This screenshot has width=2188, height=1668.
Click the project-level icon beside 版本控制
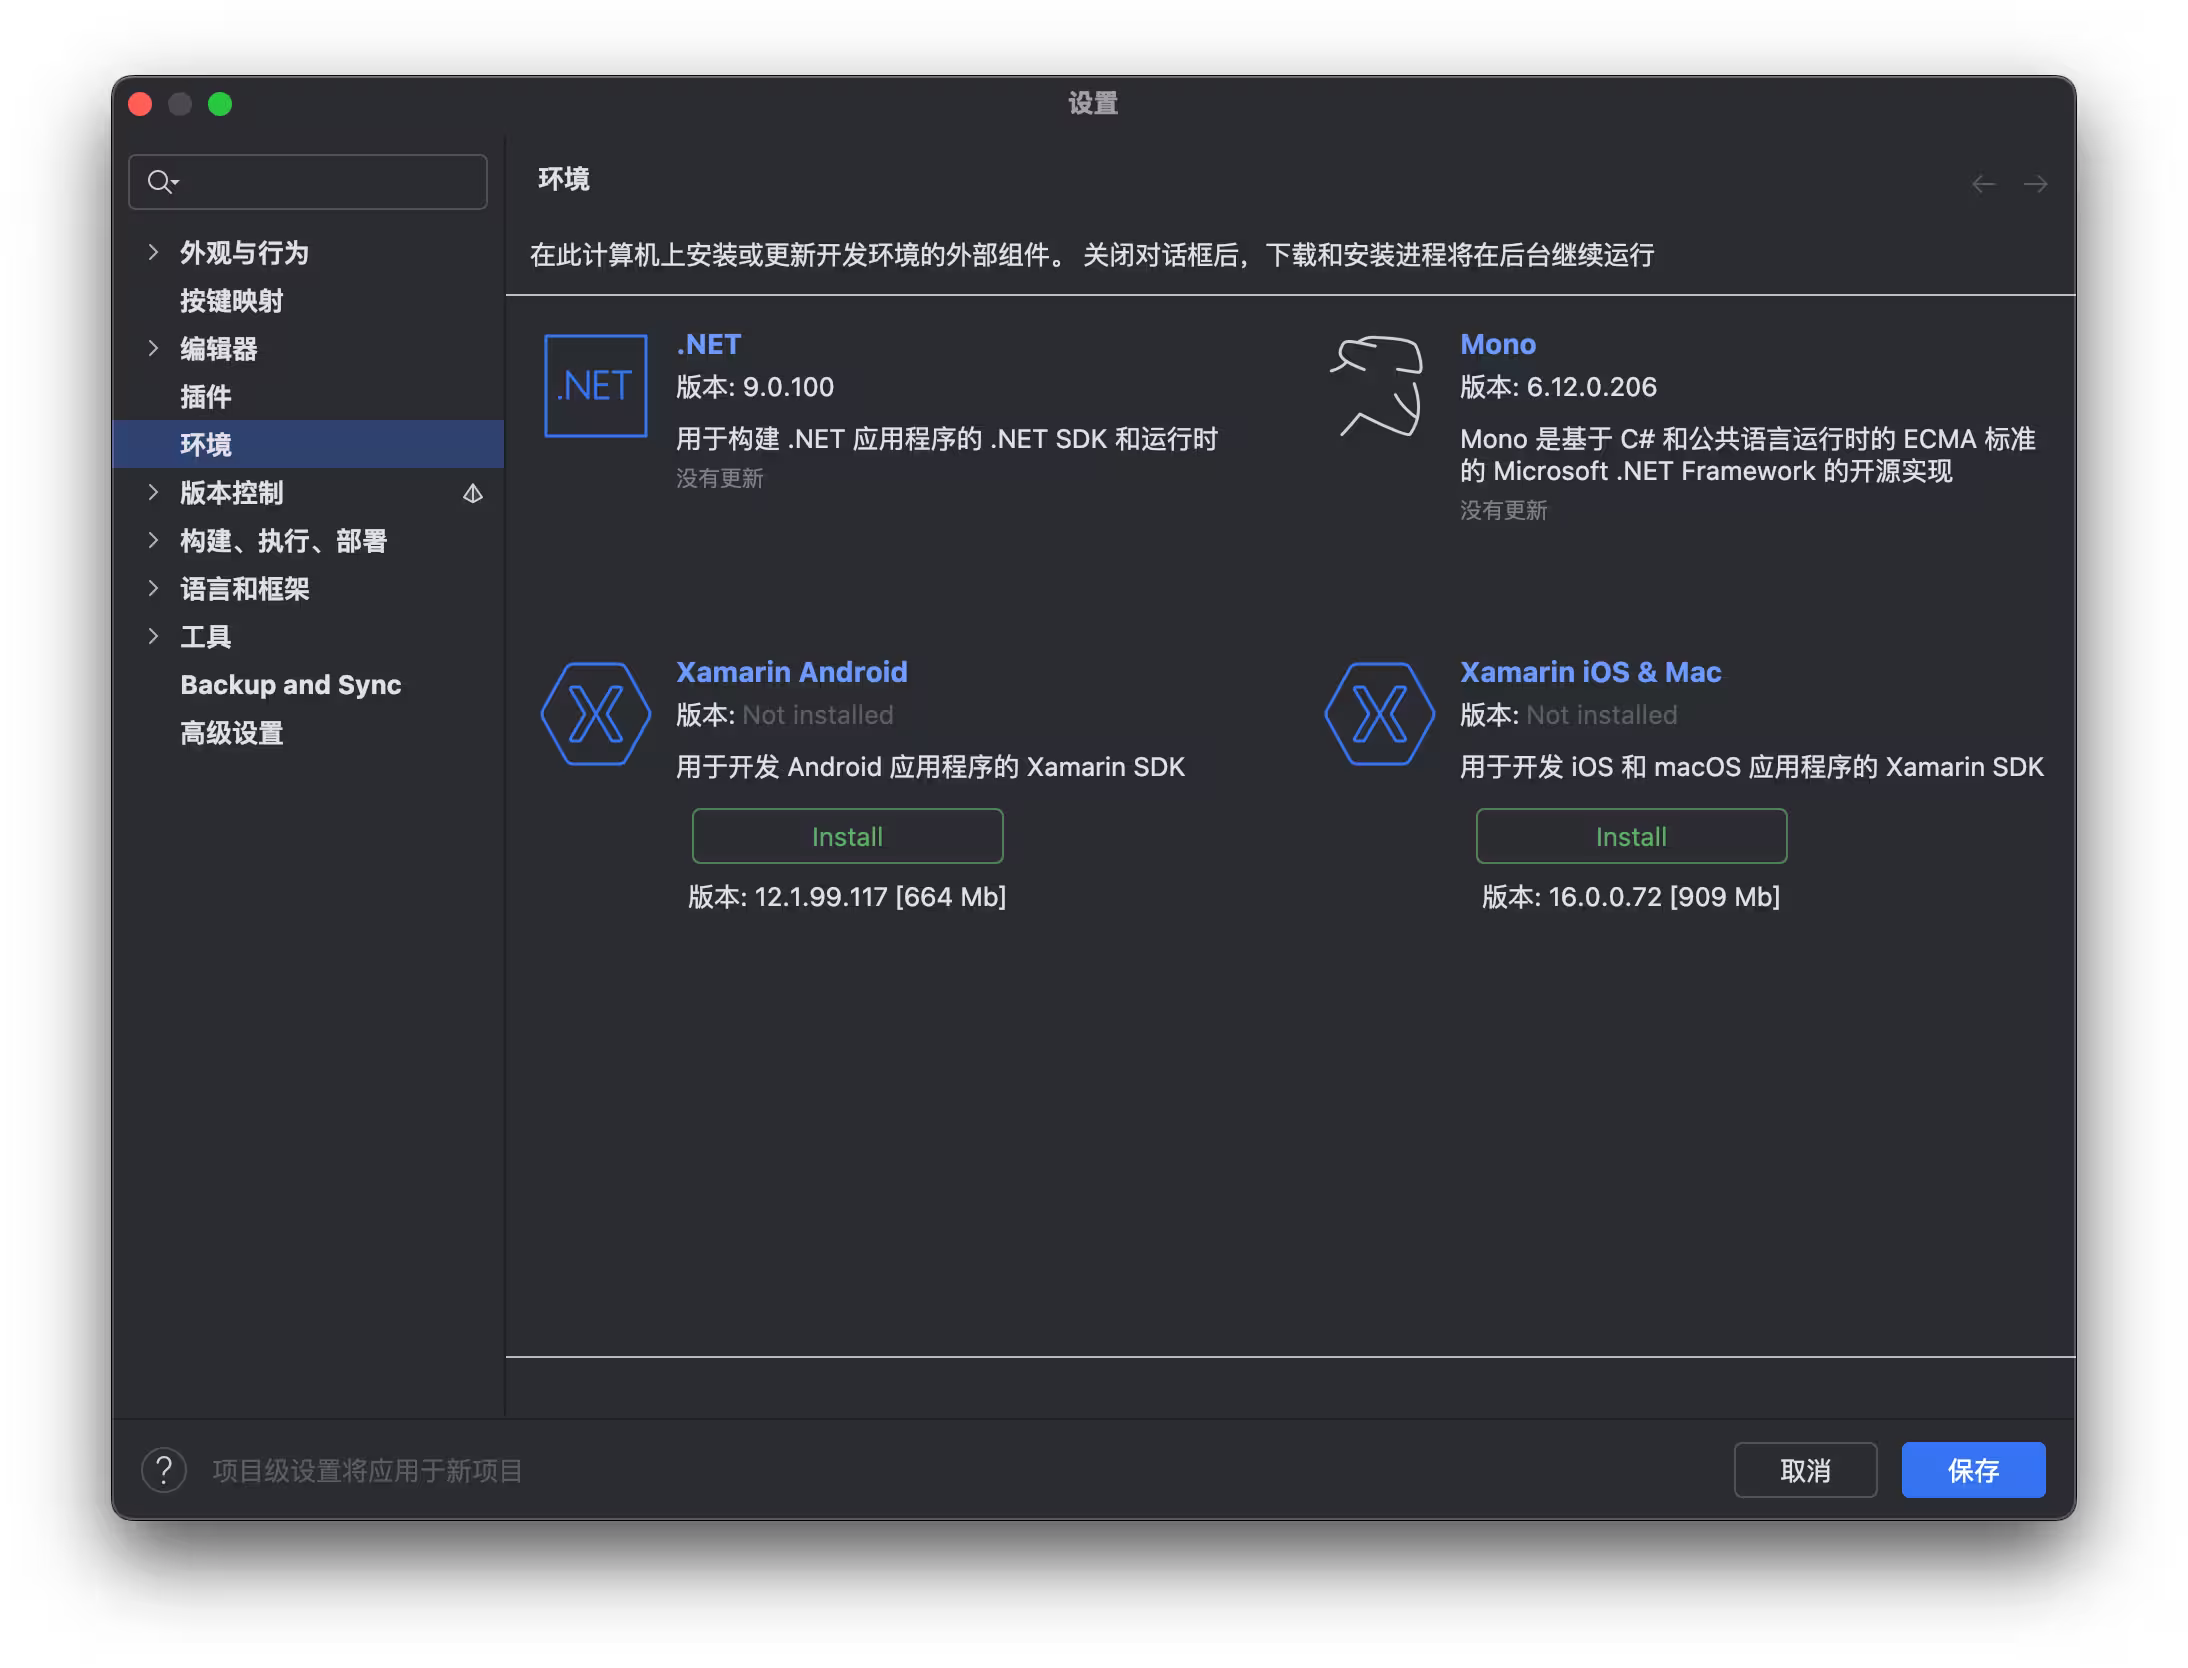point(473,493)
